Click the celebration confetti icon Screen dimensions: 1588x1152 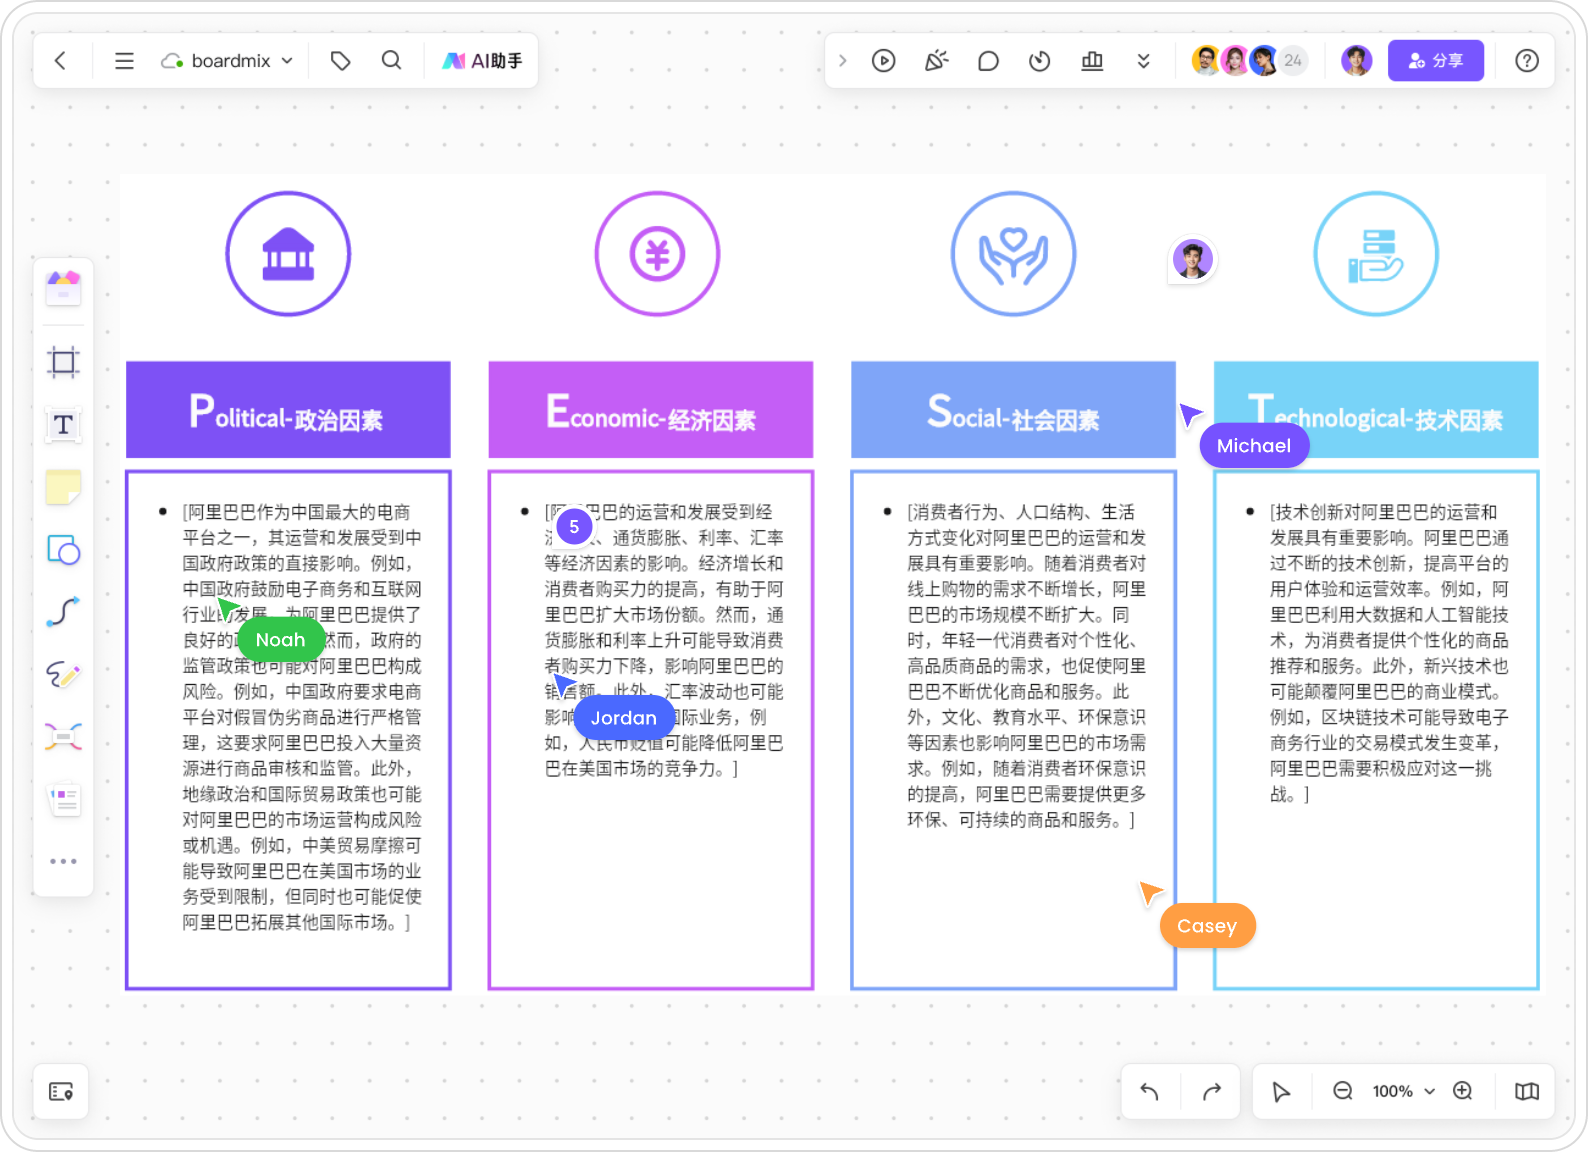[936, 61]
